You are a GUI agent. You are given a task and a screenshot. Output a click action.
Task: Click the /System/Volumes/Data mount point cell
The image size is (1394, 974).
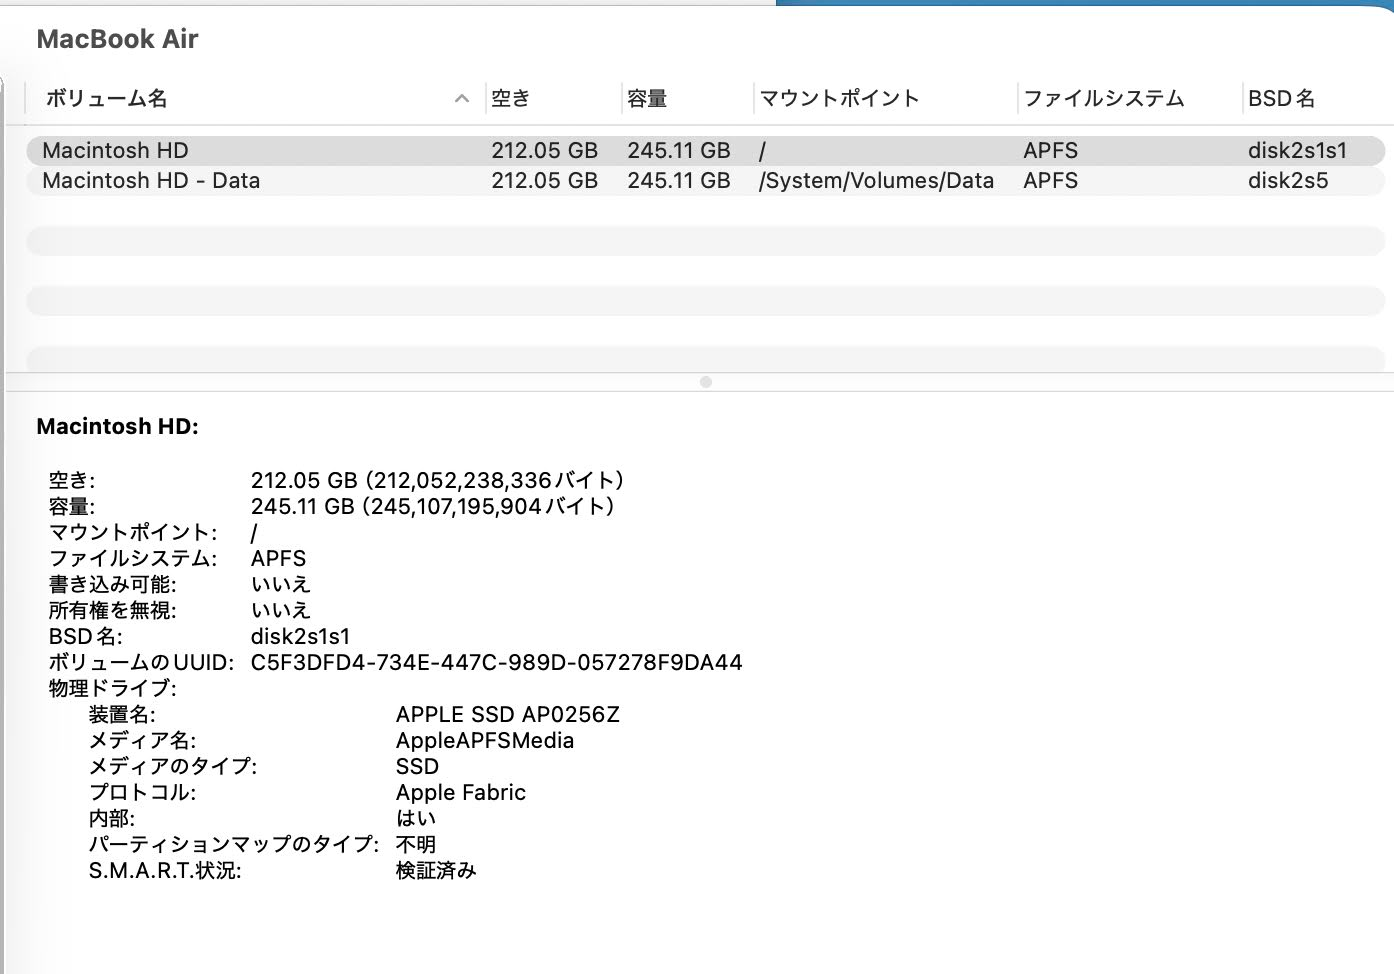[876, 180]
